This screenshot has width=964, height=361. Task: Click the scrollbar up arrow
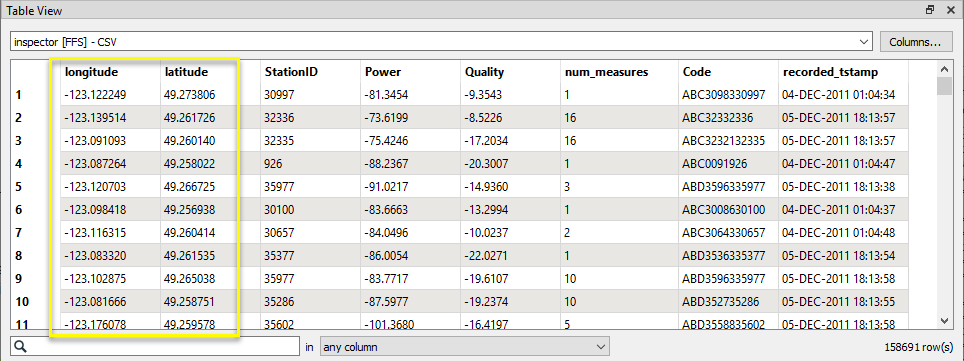pyautogui.click(x=944, y=68)
